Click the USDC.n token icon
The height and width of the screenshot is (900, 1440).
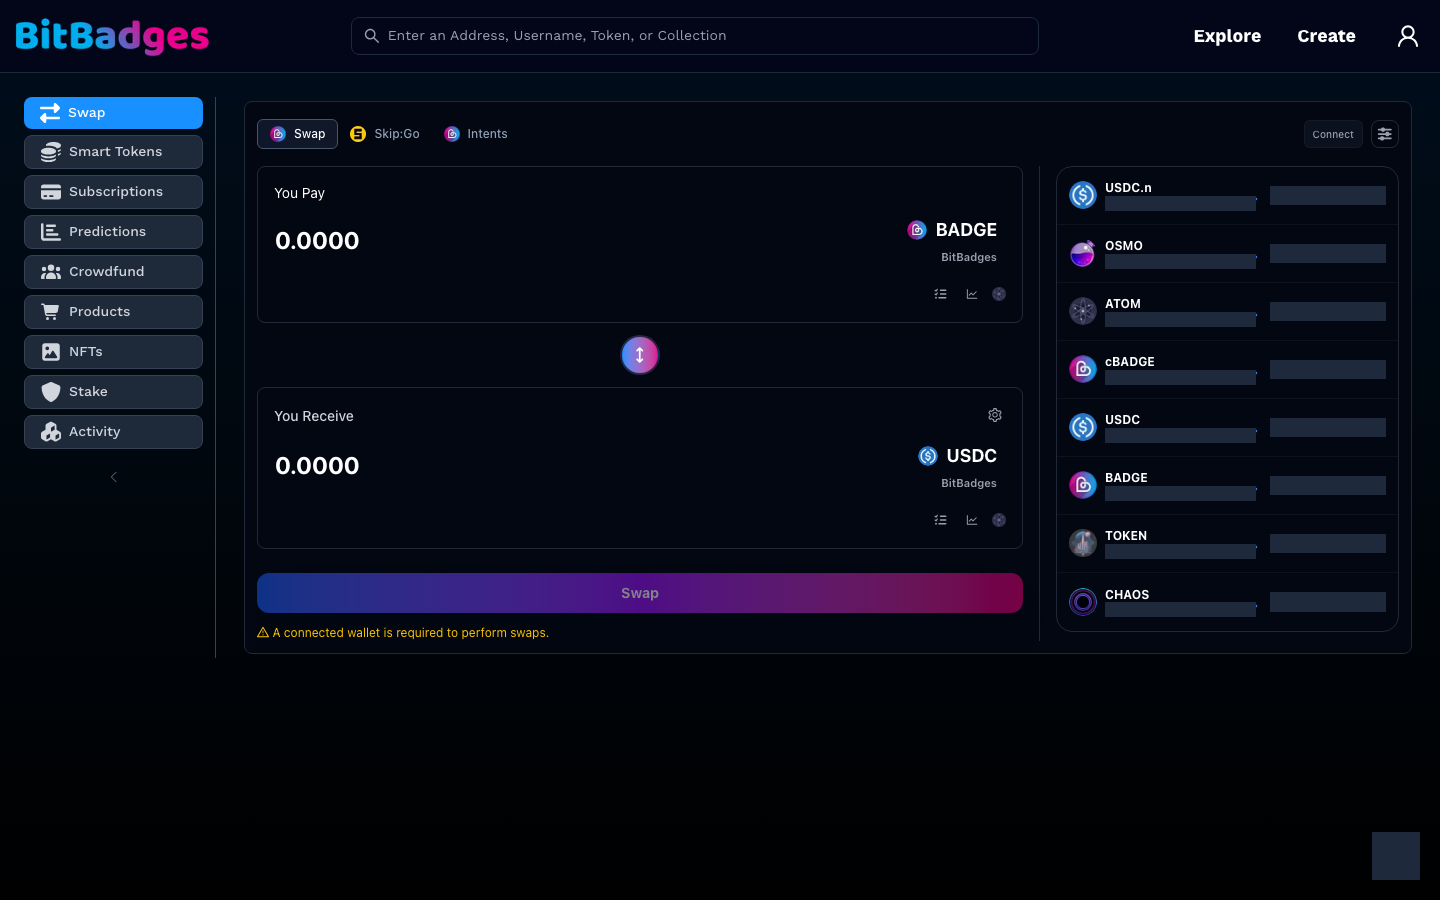[x=1083, y=195]
